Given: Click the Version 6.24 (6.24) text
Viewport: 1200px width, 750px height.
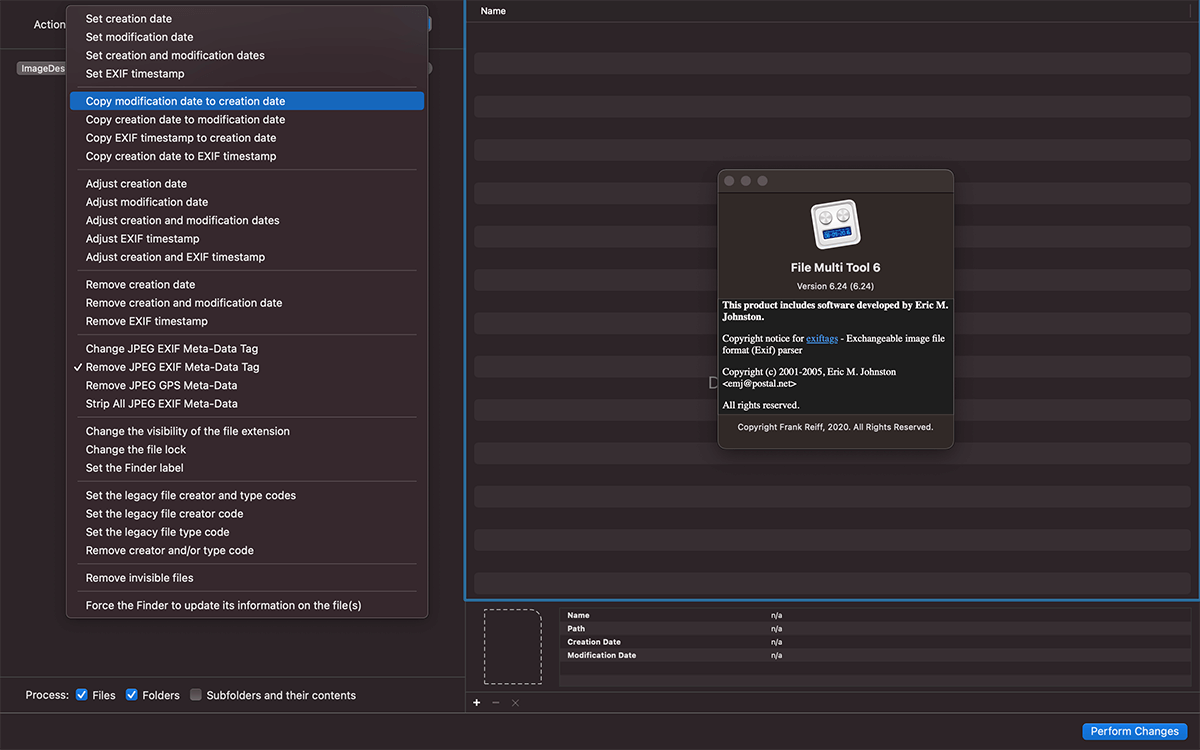Looking at the screenshot, I should click(835, 286).
